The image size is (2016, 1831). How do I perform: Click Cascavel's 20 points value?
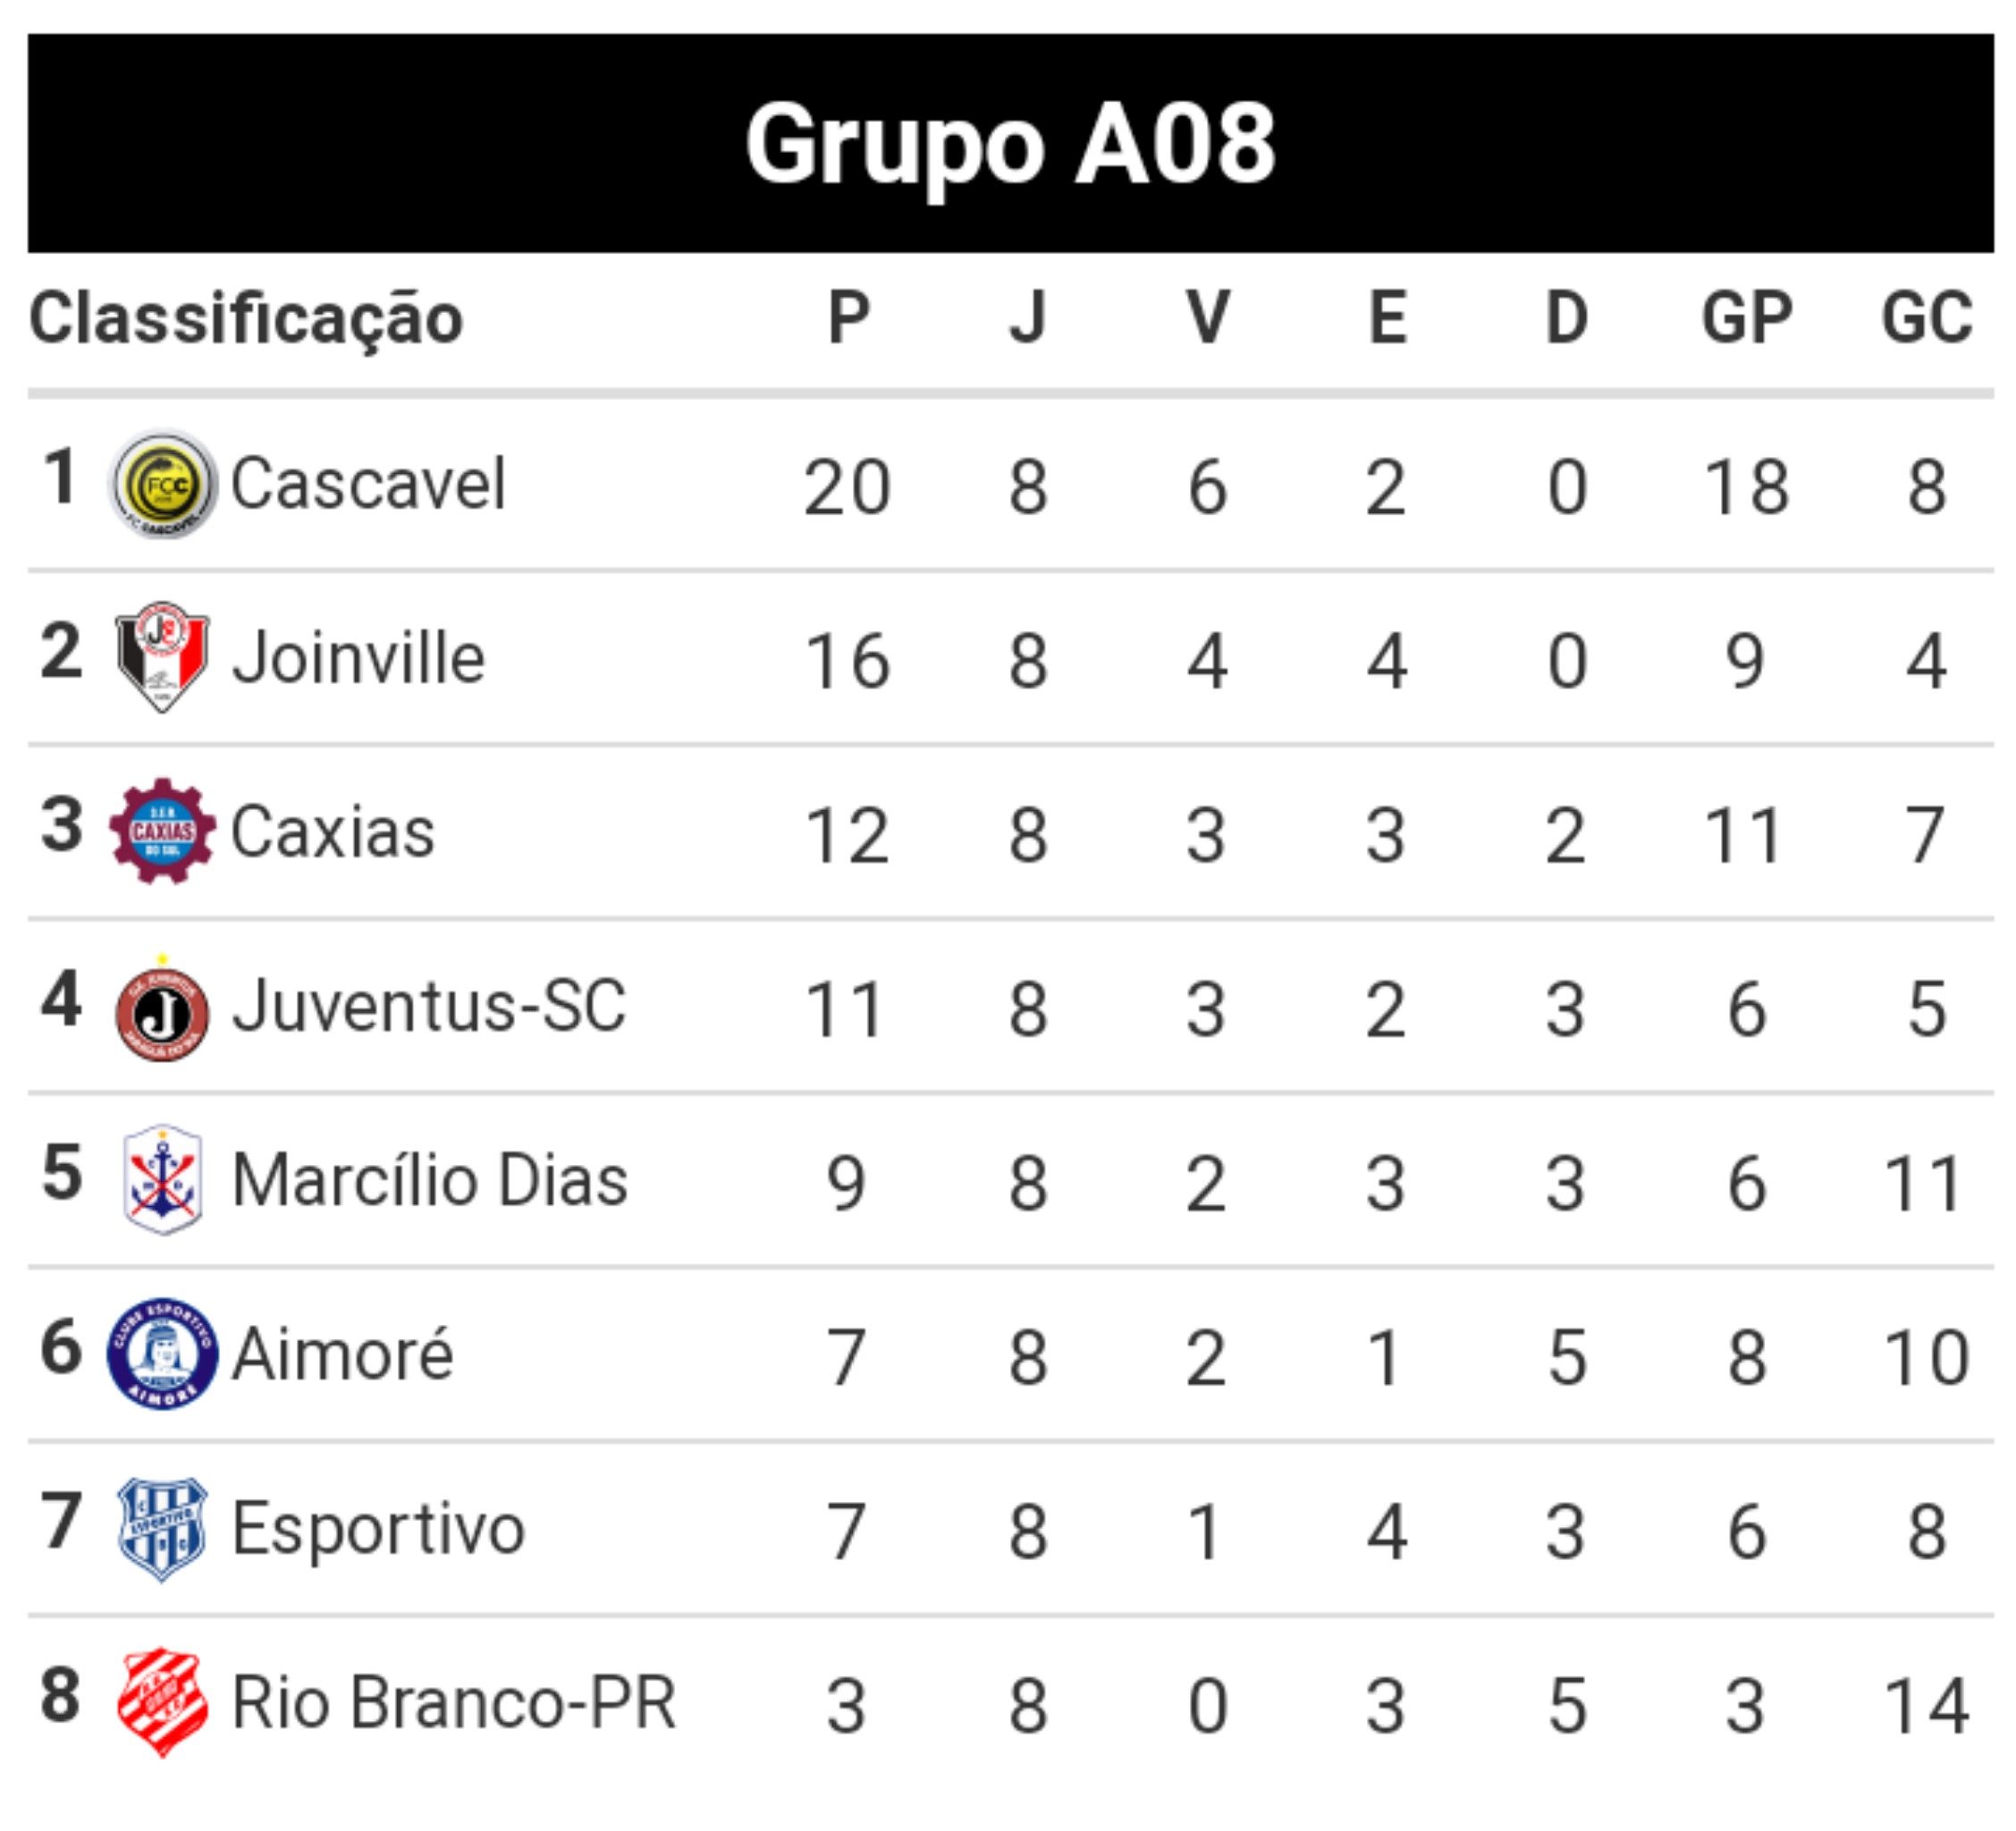(847, 487)
